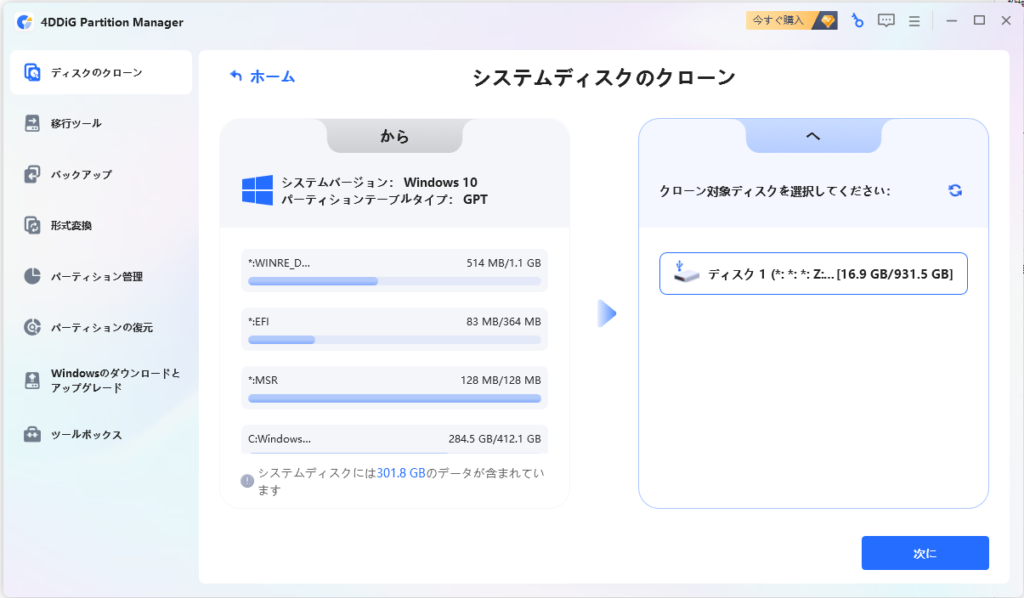
Task: Click the 今すぐ購入 purchase button
Action: [x=792, y=21]
